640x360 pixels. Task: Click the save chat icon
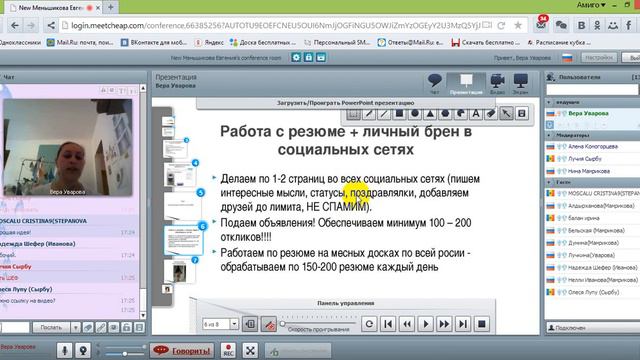(x=139, y=327)
